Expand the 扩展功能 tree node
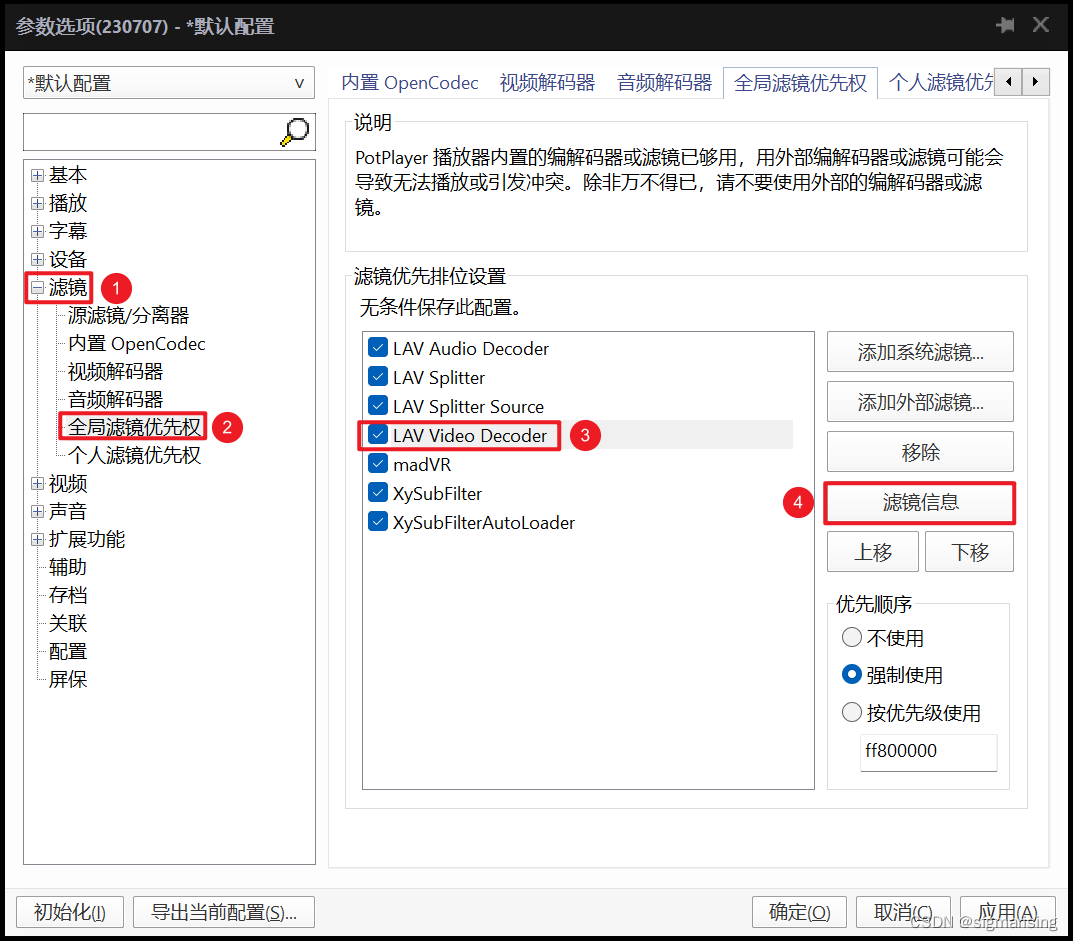Screen dimensions: 1073x941 (x=38, y=539)
